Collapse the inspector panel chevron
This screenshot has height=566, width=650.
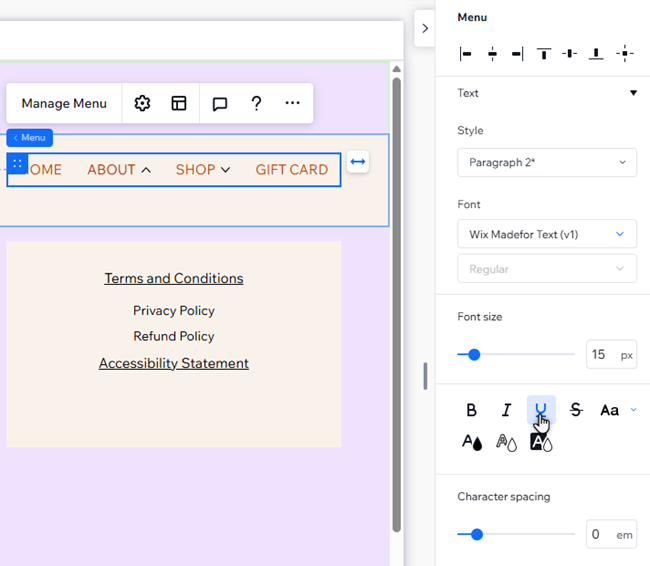click(x=425, y=28)
